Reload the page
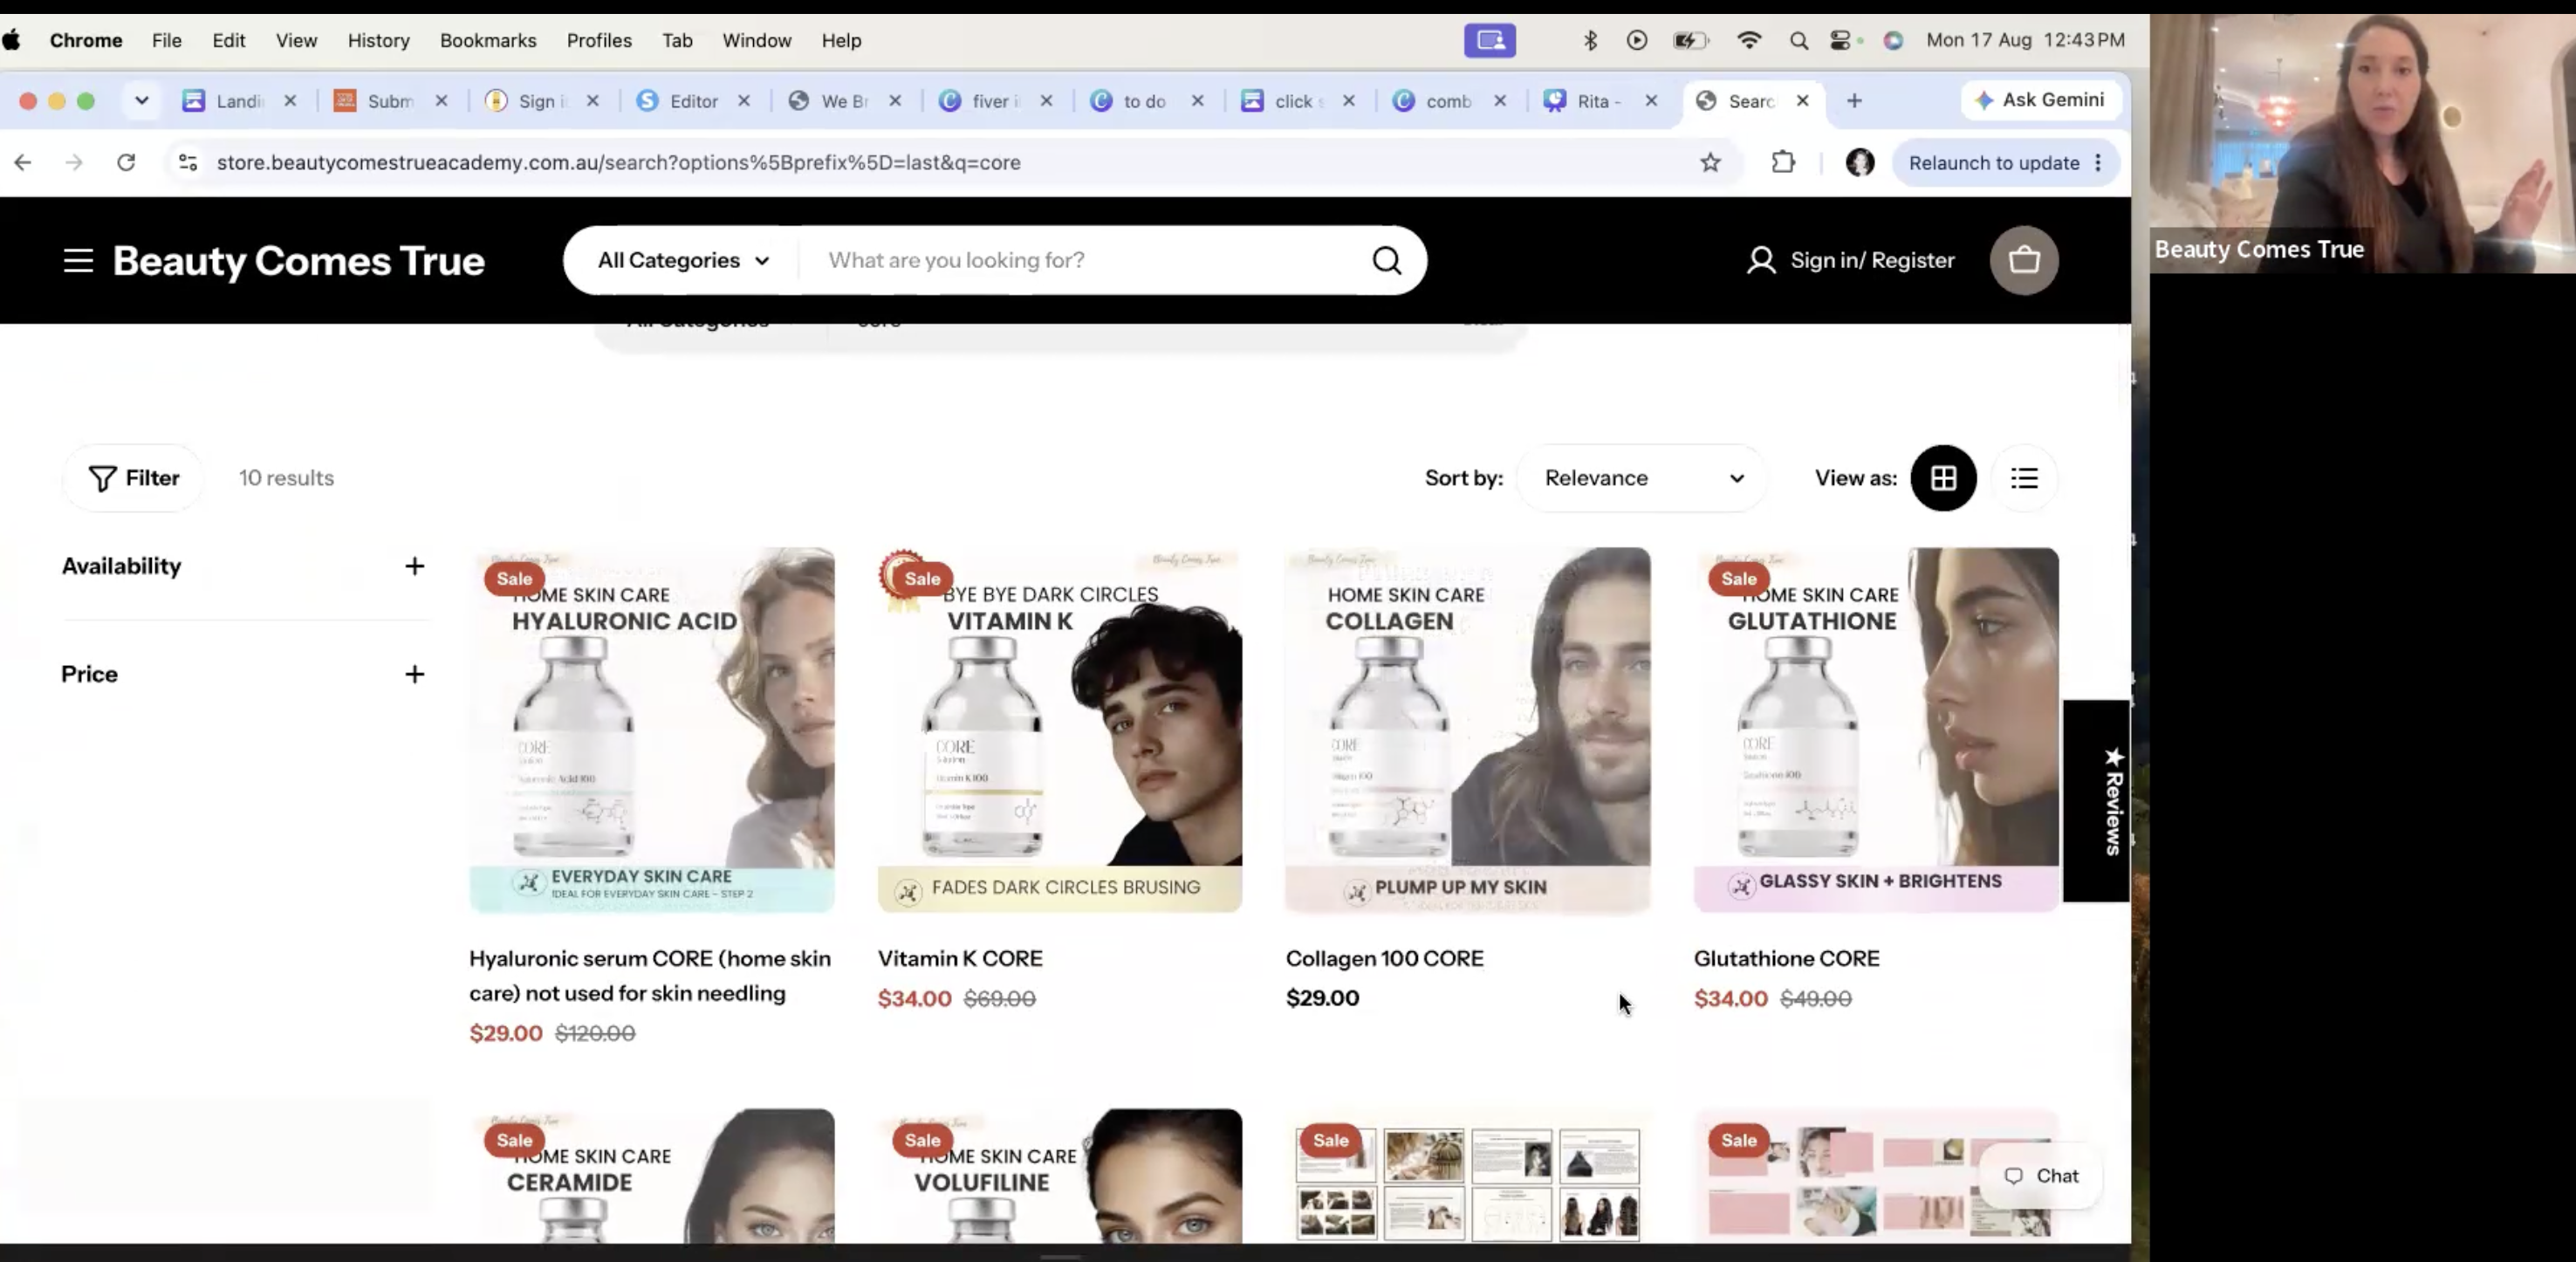The width and height of the screenshot is (2576, 1262). pos(126,162)
